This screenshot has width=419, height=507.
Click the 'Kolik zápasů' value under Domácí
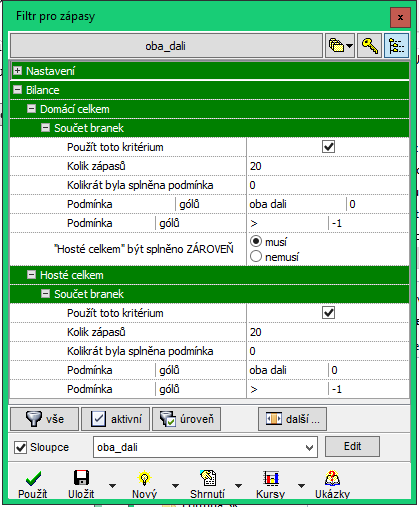328,166
